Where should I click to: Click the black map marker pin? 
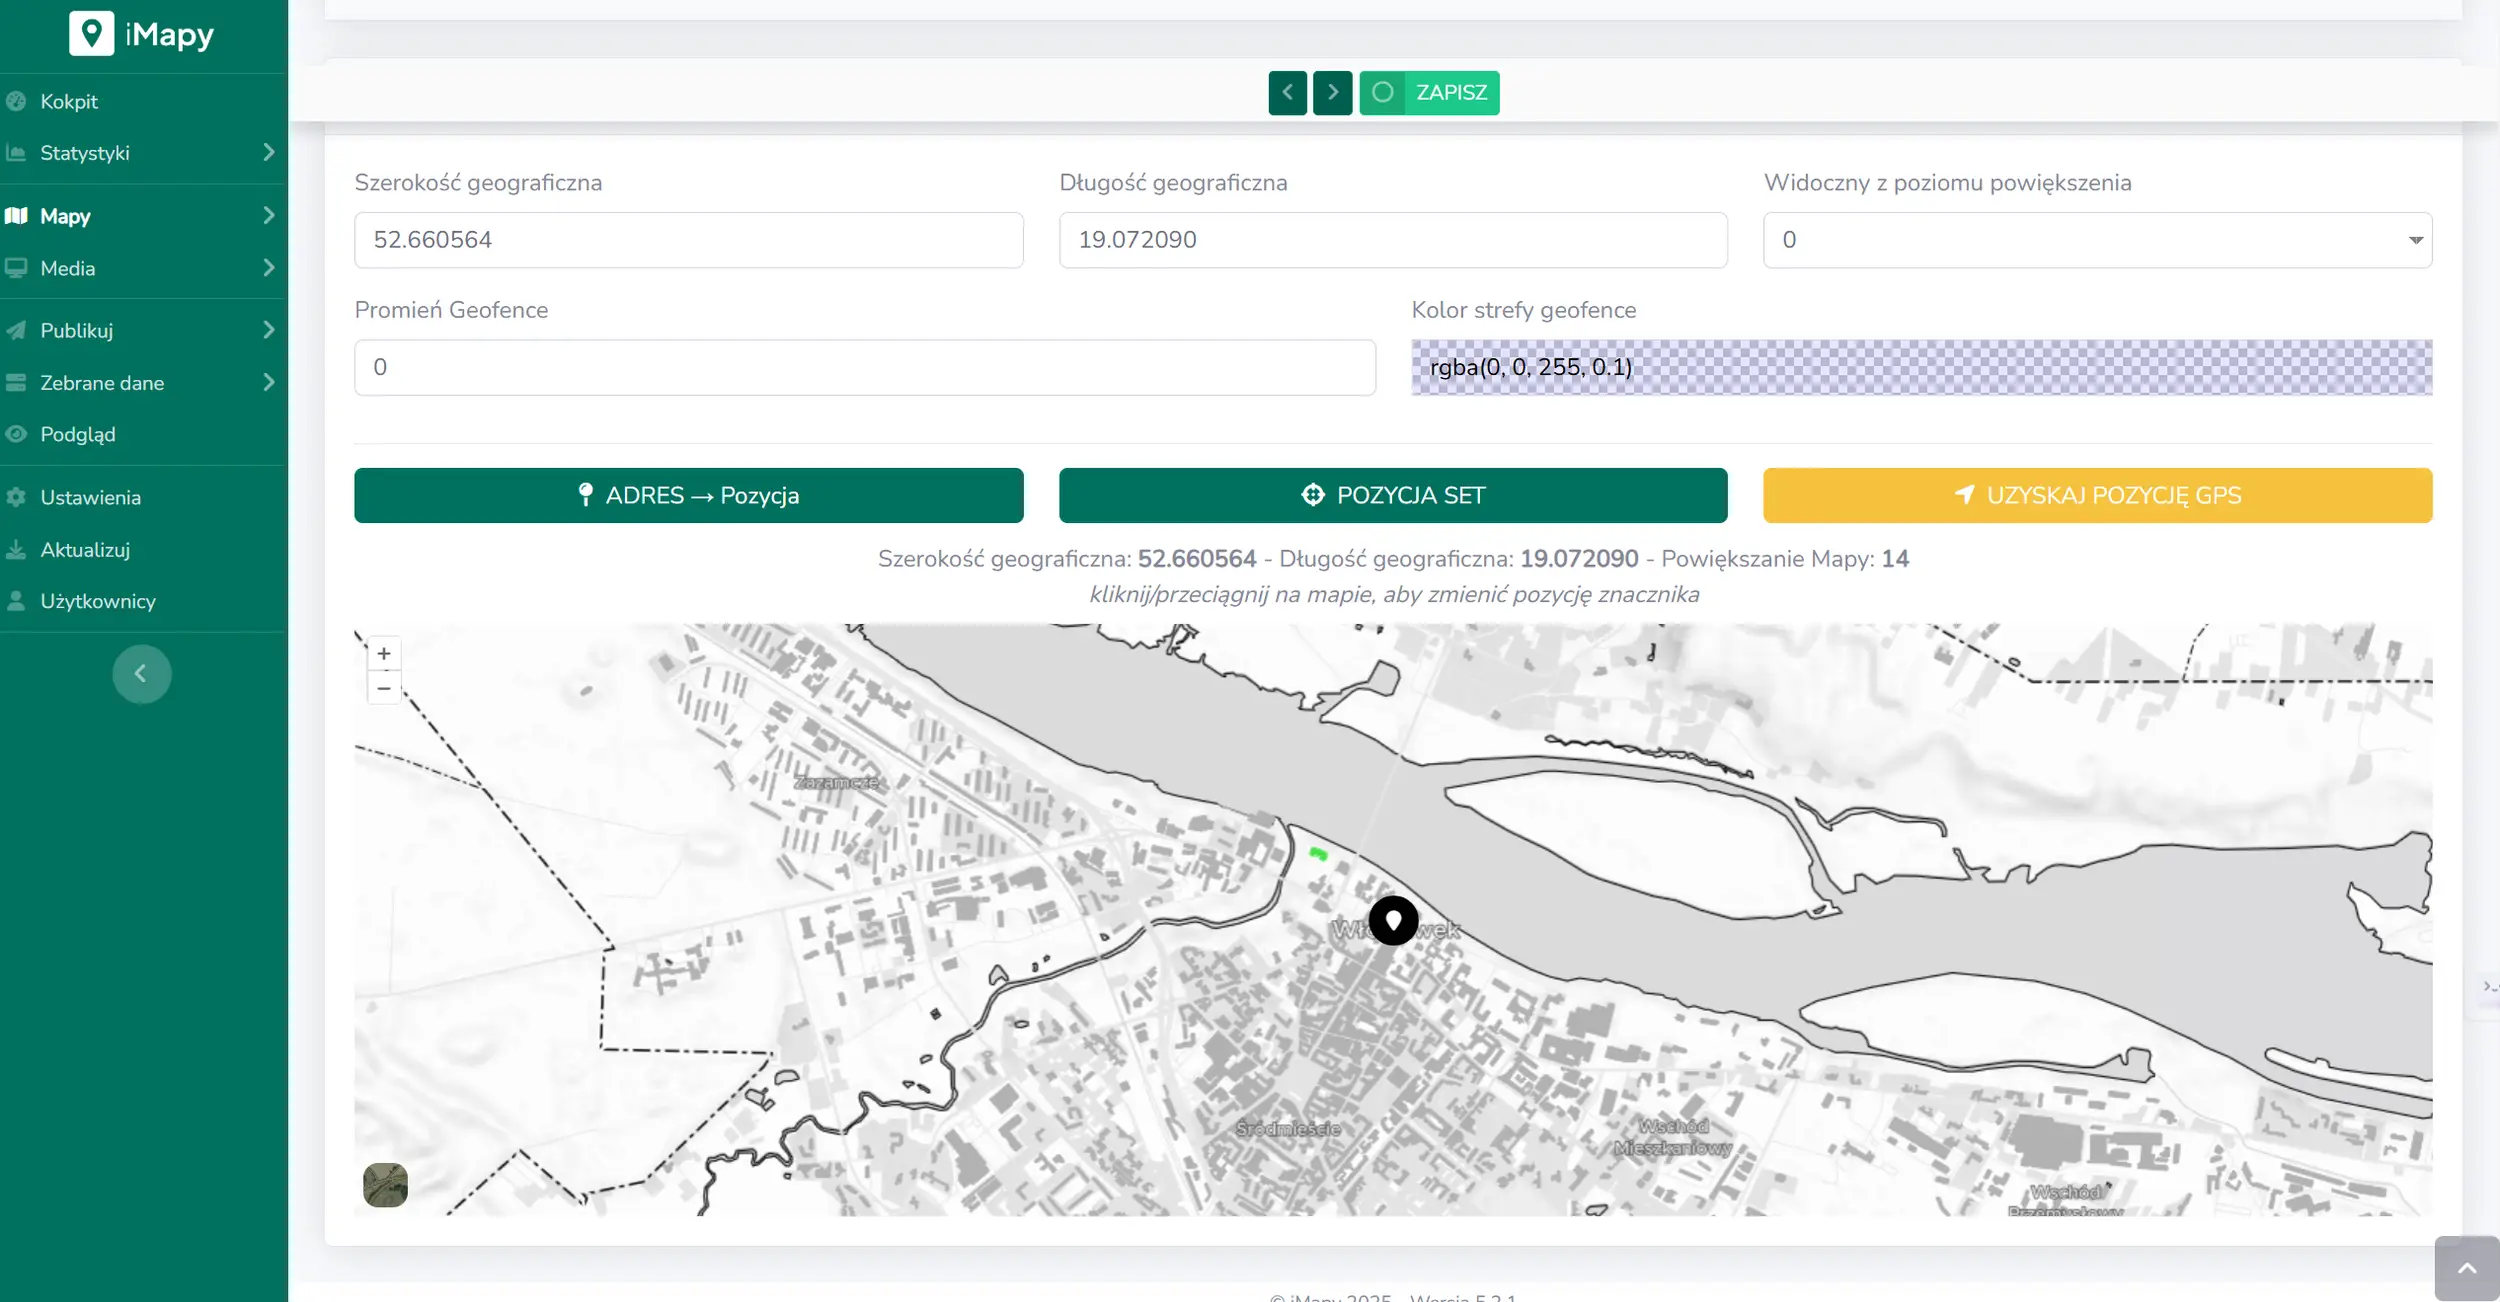click(1393, 920)
